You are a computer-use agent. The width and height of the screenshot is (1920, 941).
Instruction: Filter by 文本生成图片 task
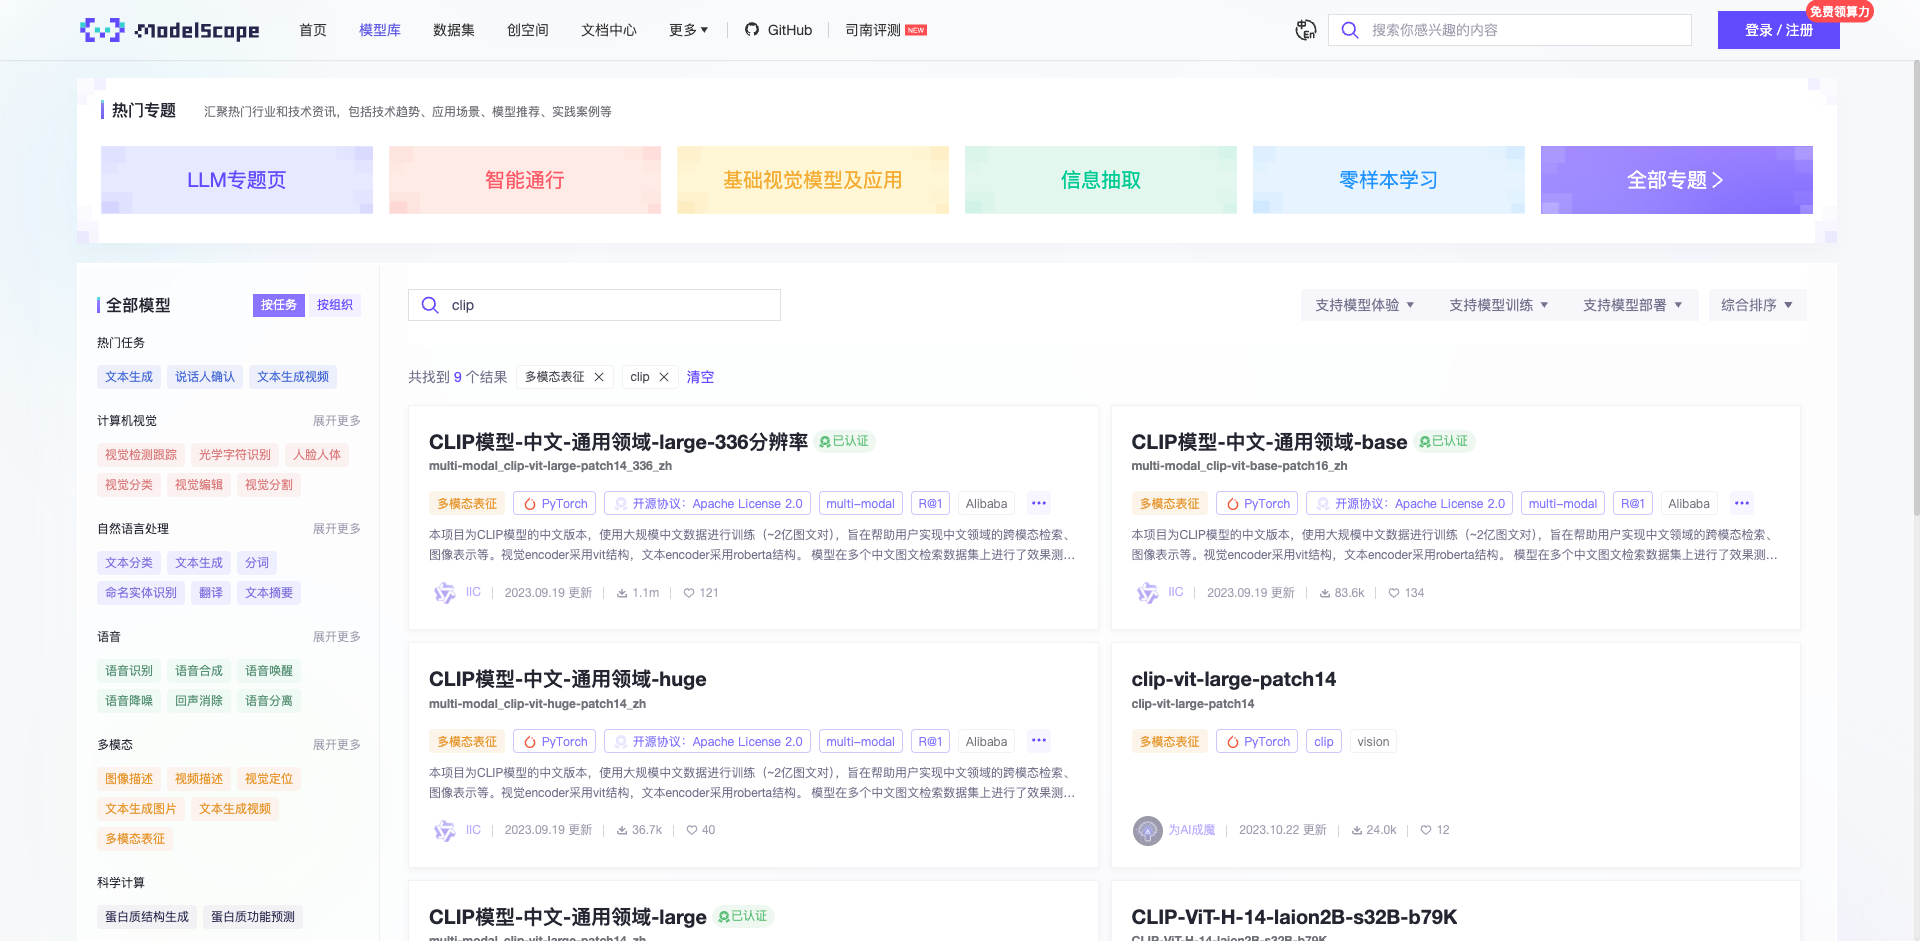click(141, 809)
